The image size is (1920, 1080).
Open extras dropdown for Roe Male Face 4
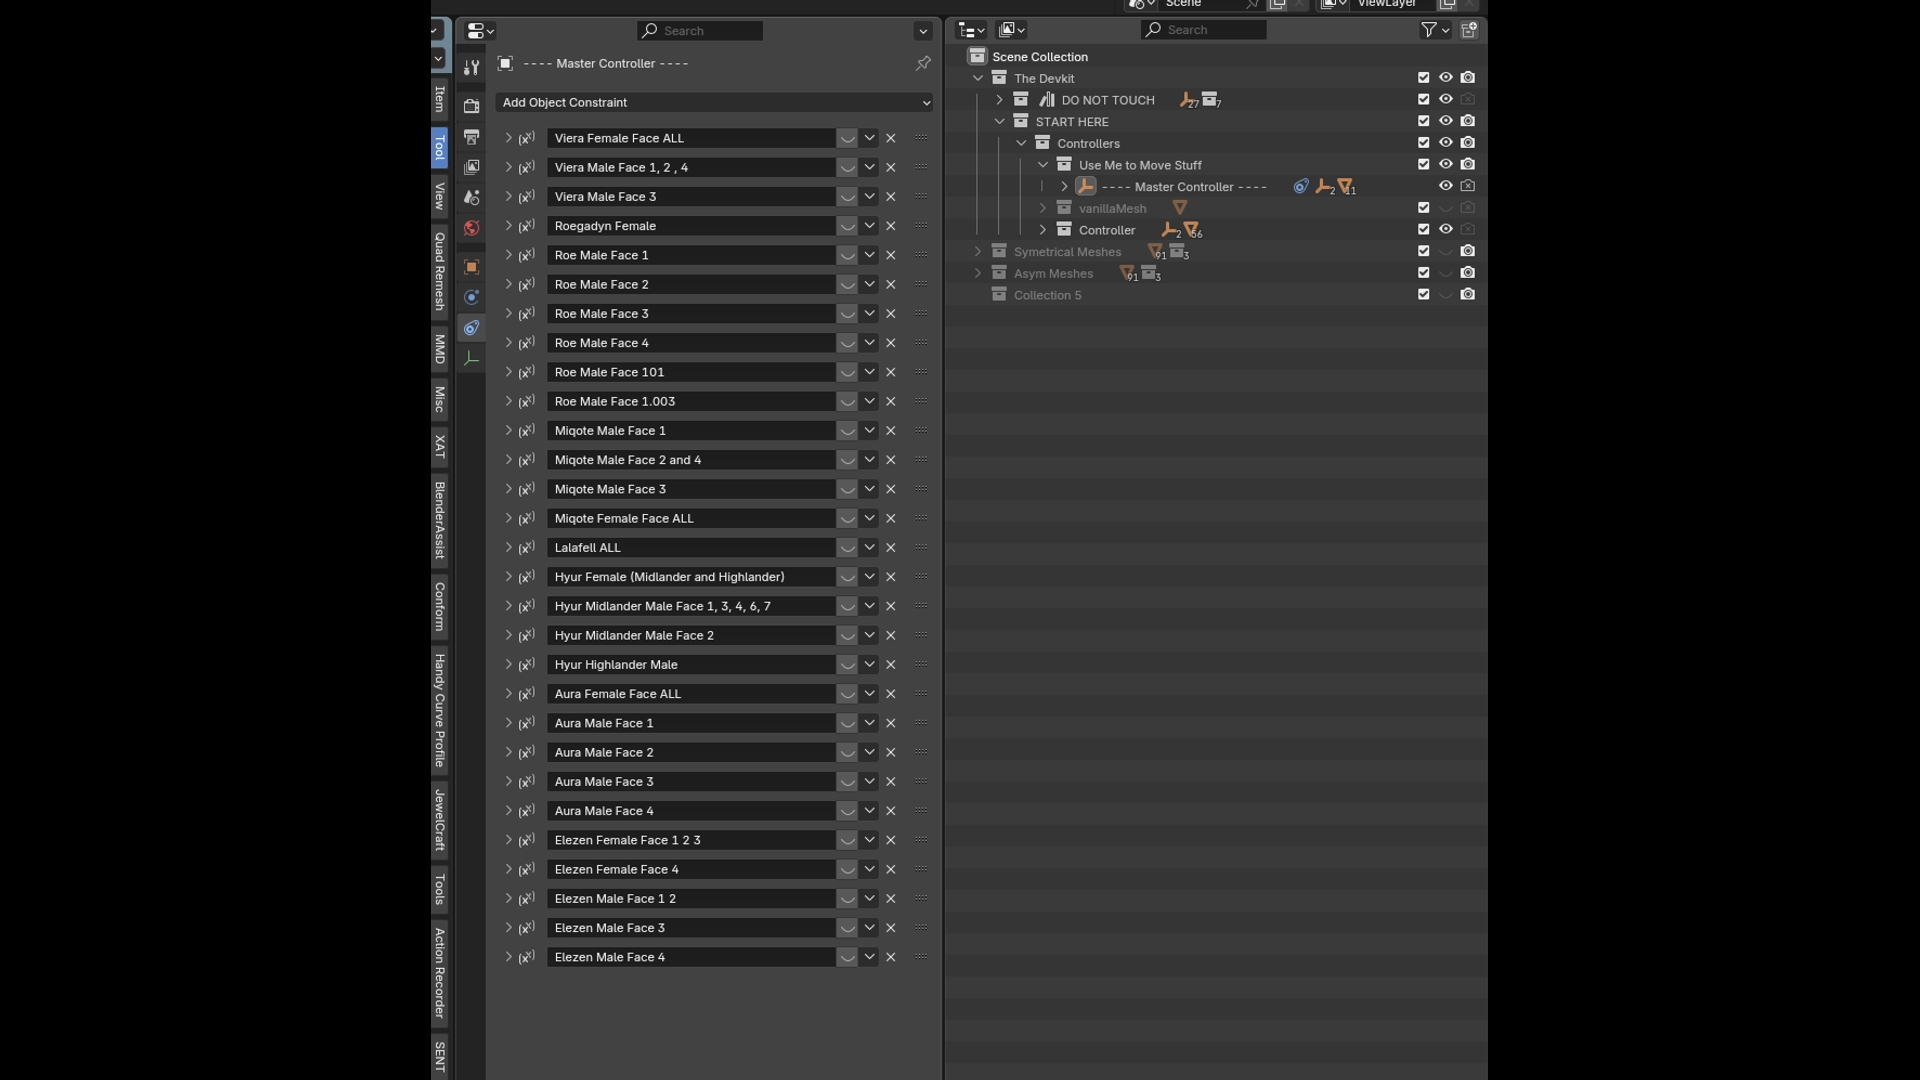(869, 343)
